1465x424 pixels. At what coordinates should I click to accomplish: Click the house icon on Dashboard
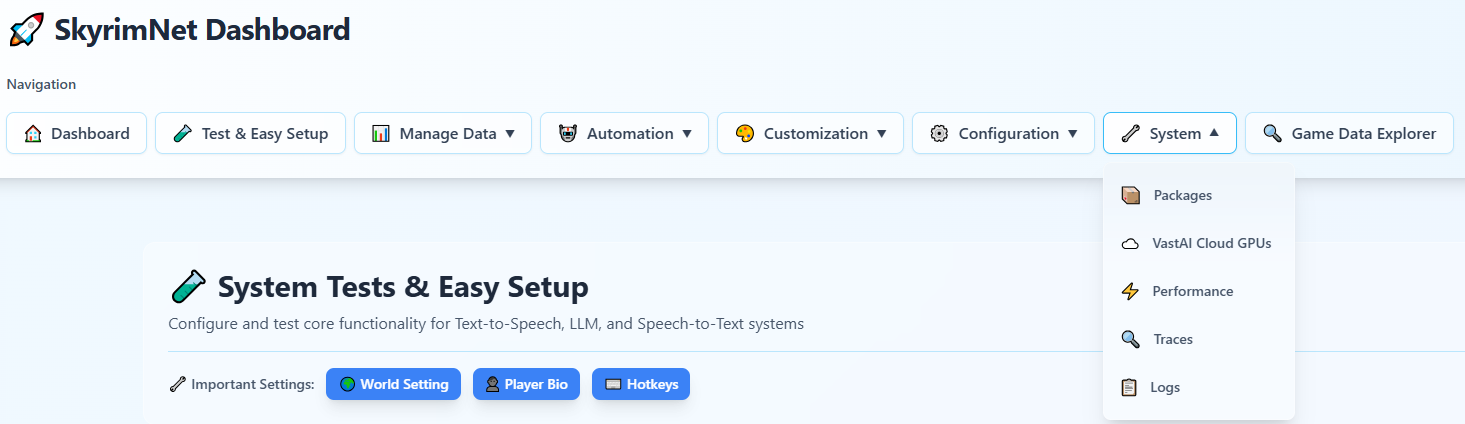33,134
